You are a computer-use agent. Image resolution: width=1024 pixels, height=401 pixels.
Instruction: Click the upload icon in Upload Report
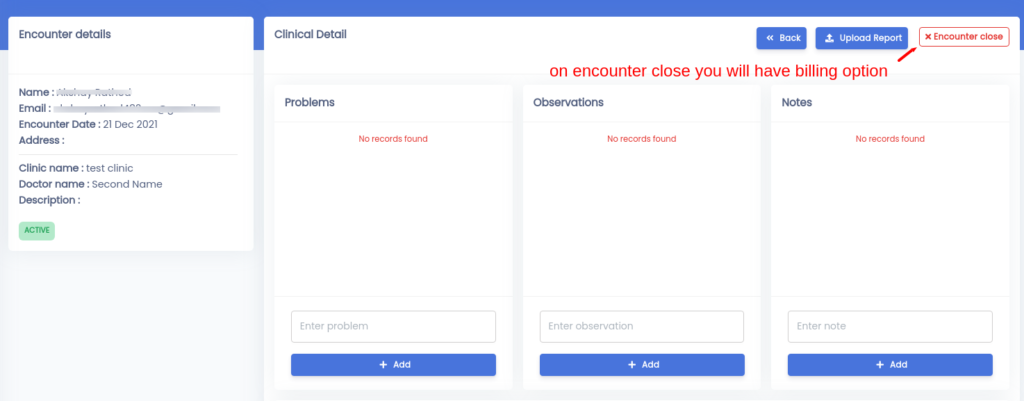pyautogui.click(x=829, y=38)
